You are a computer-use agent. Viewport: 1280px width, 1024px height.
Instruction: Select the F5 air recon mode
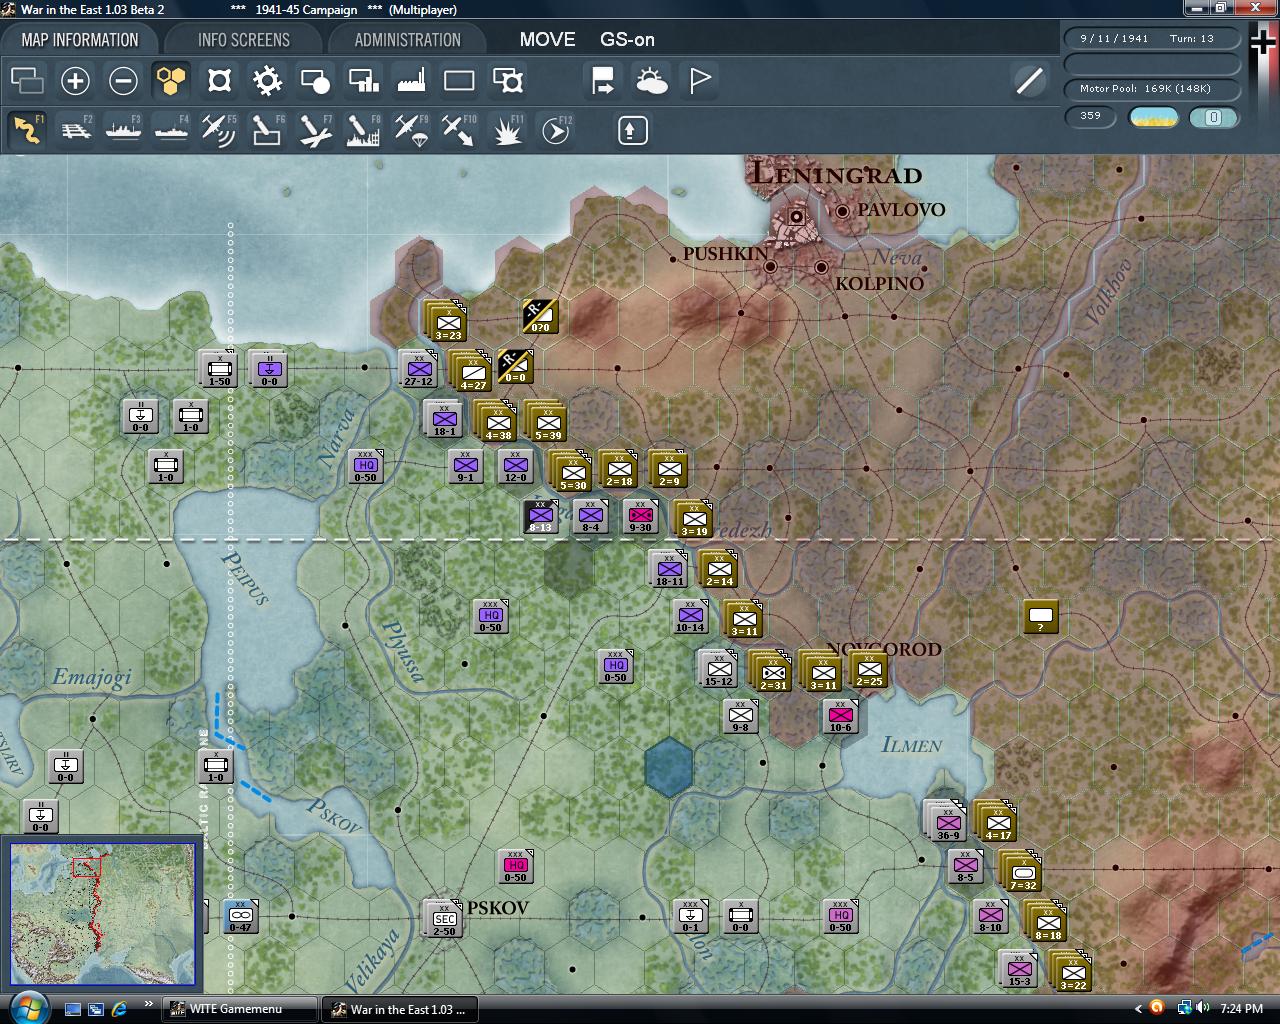click(x=219, y=130)
